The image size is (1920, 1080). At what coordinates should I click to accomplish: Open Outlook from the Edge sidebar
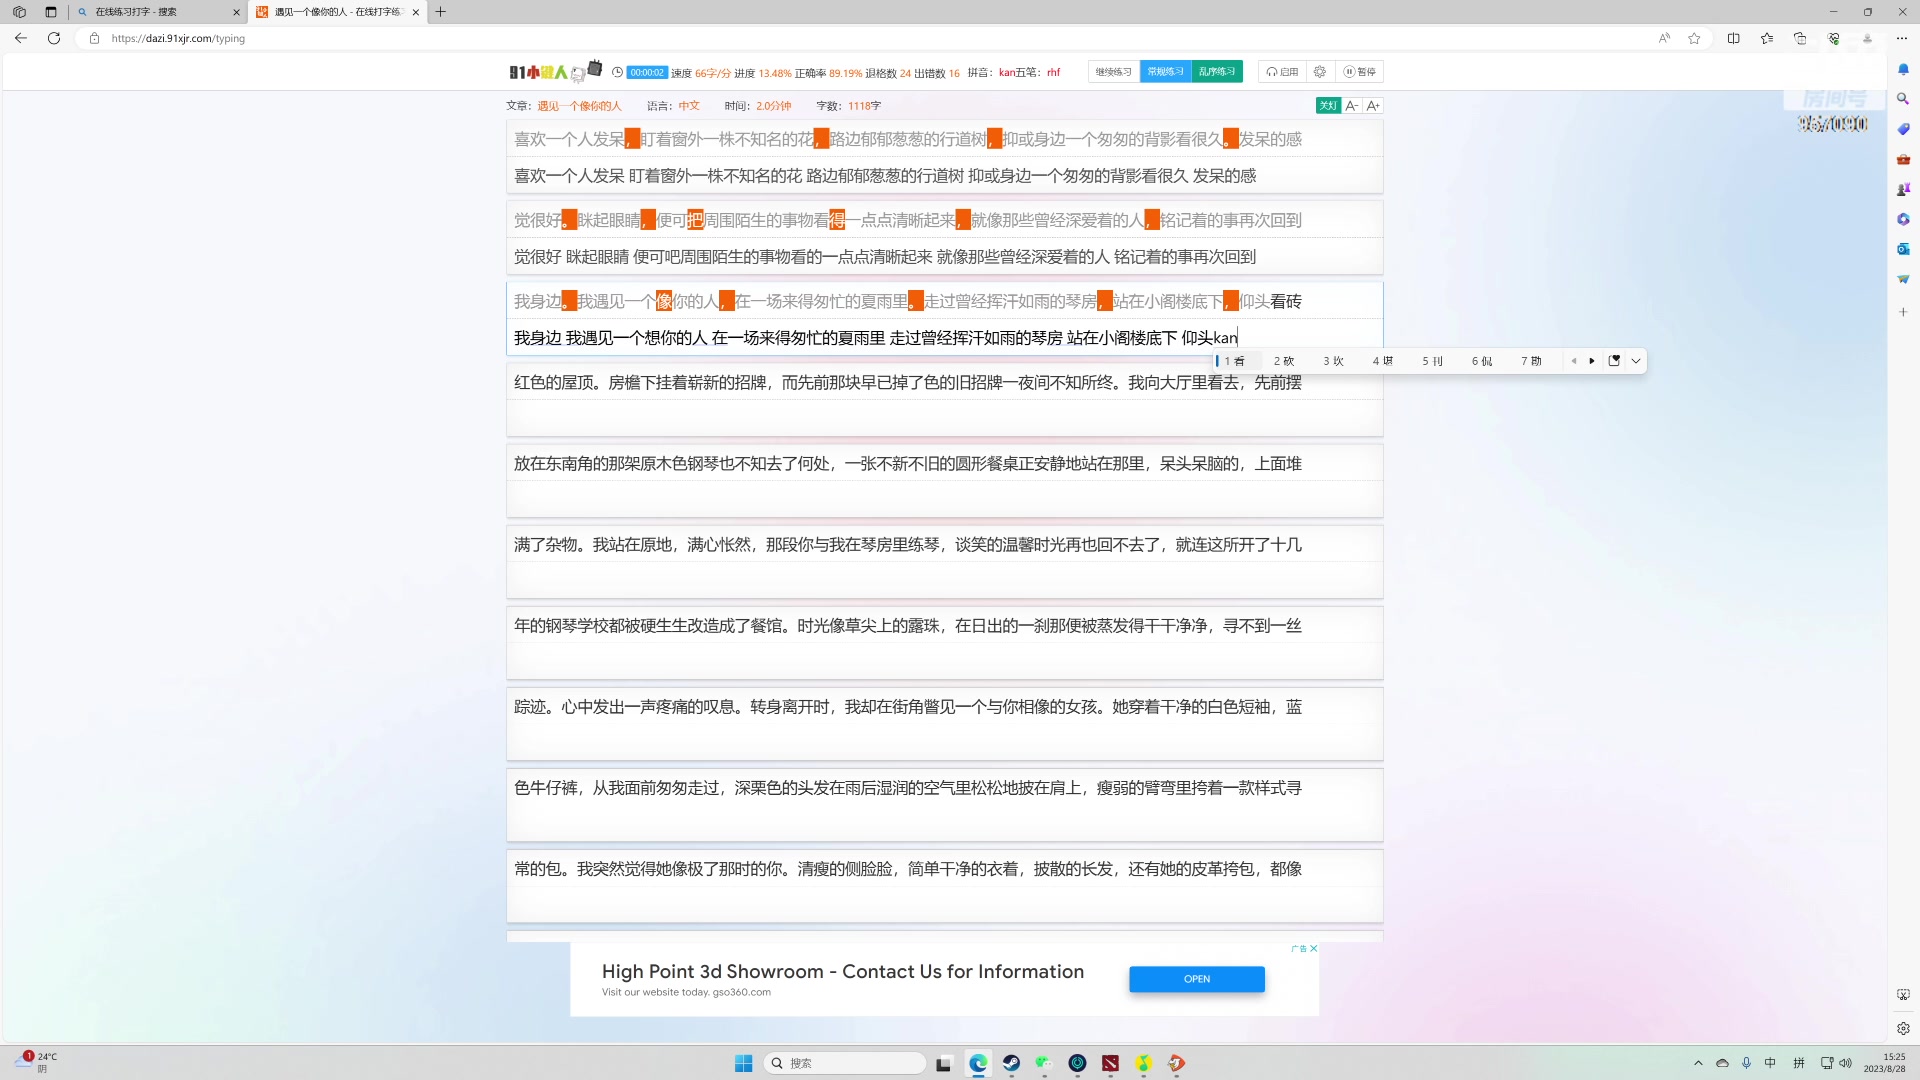pos(1904,249)
